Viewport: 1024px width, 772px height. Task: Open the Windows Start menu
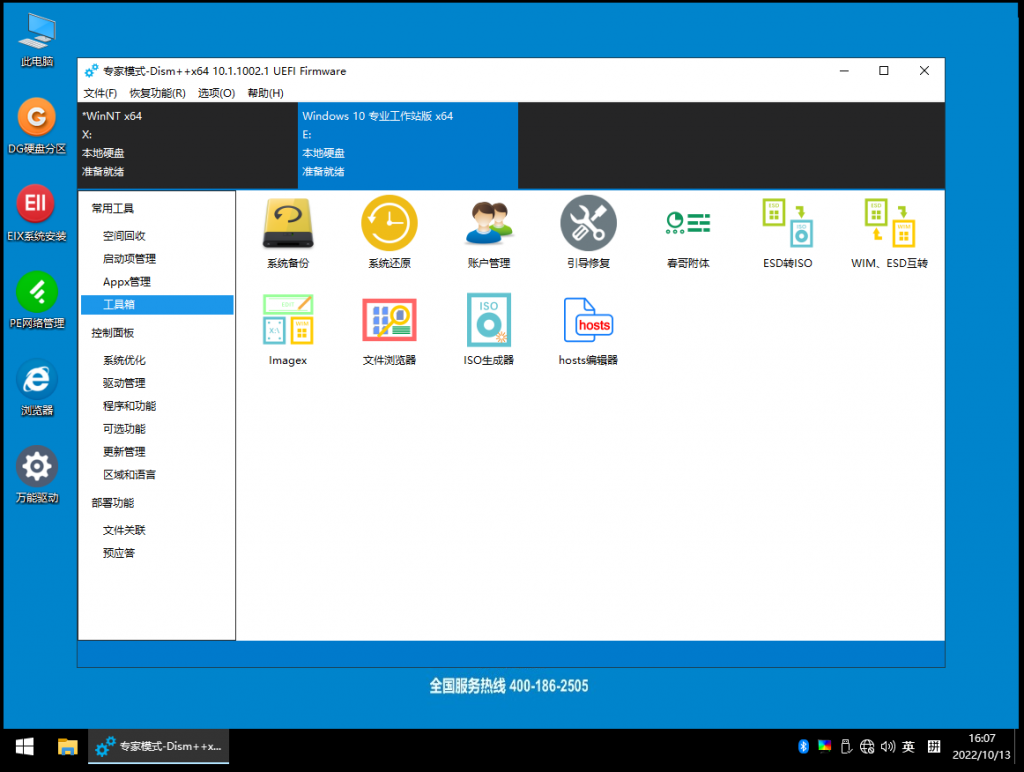point(25,747)
